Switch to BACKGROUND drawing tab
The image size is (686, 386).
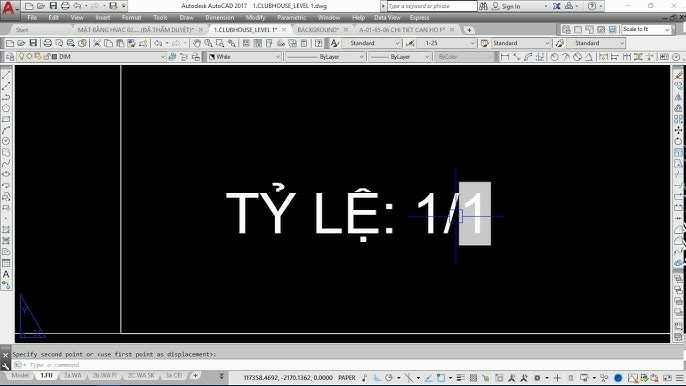click(318, 30)
